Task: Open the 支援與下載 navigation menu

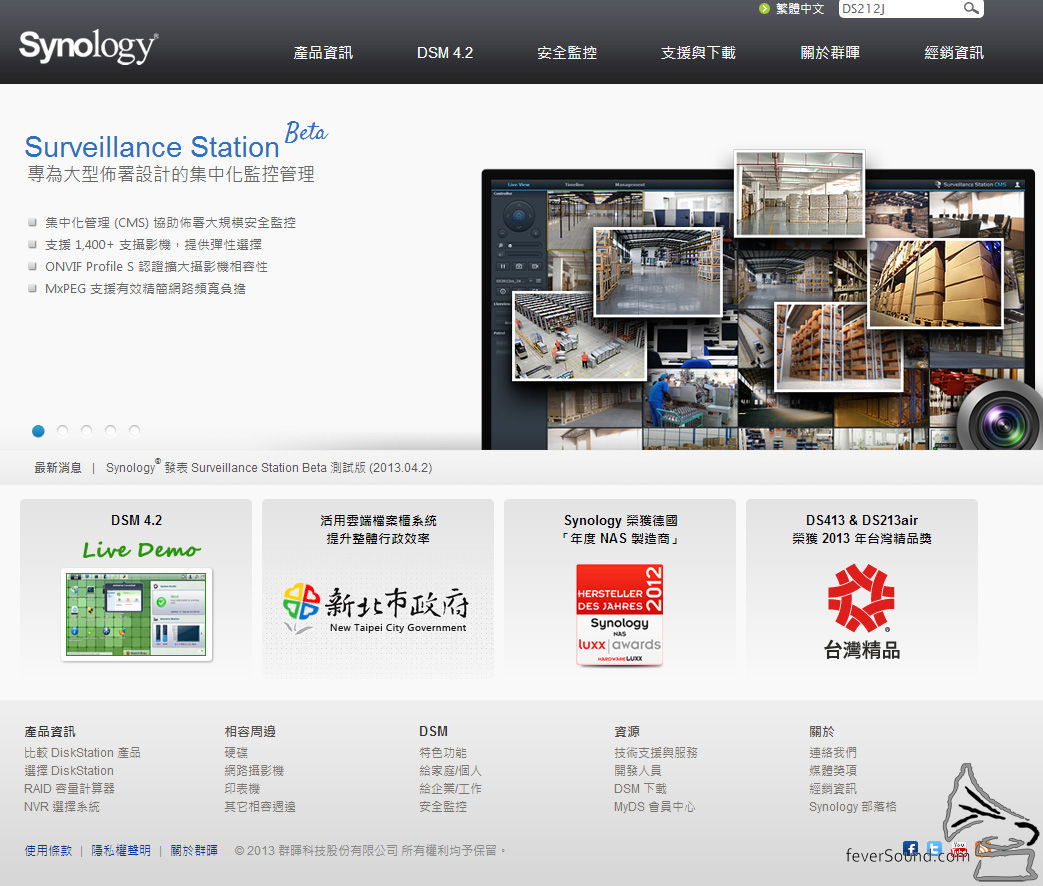Action: tap(698, 53)
